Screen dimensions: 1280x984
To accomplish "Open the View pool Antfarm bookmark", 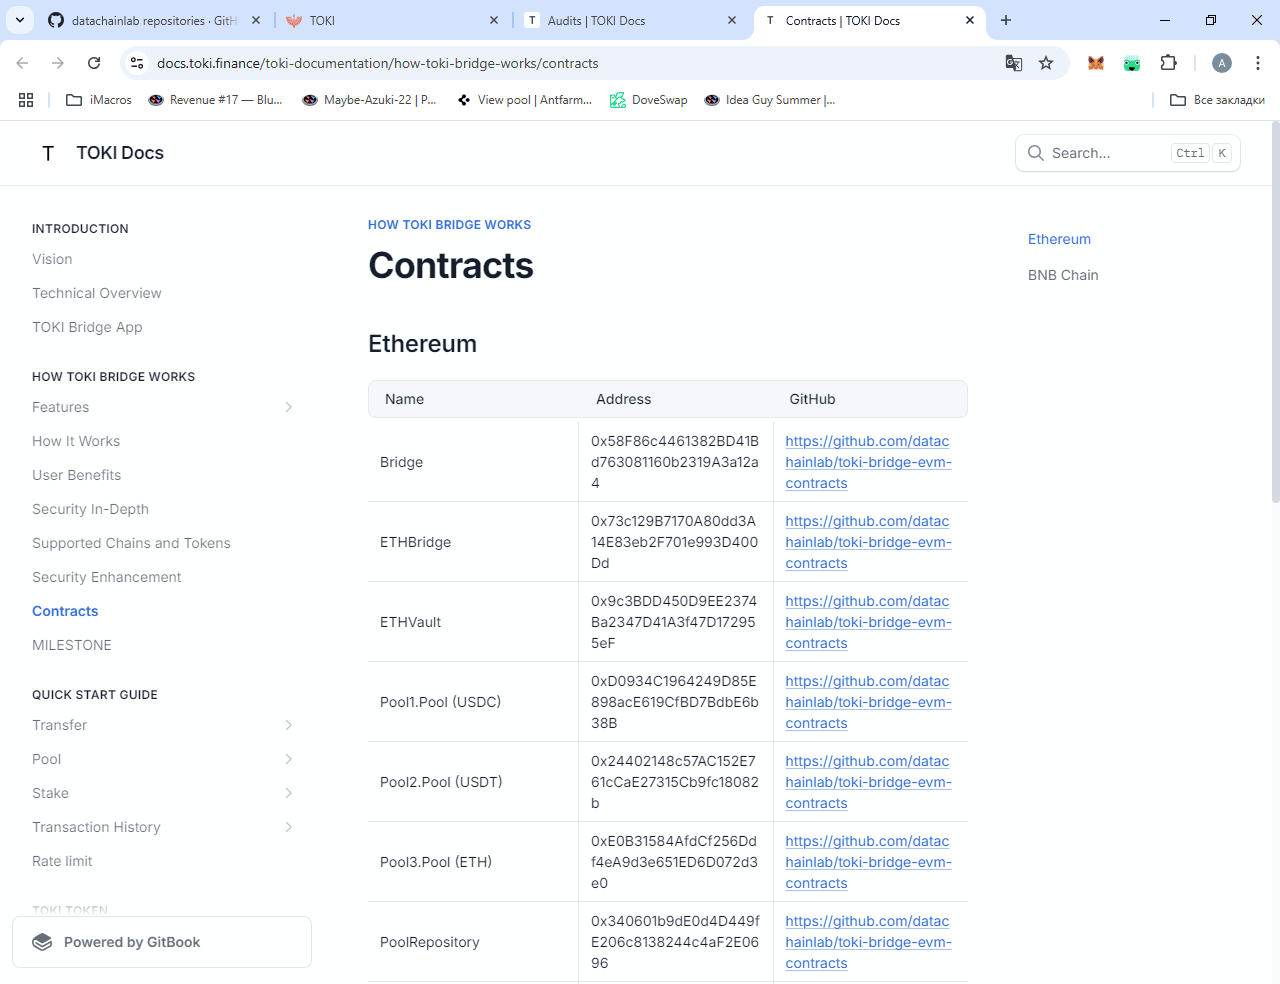I will pos(524,100).
